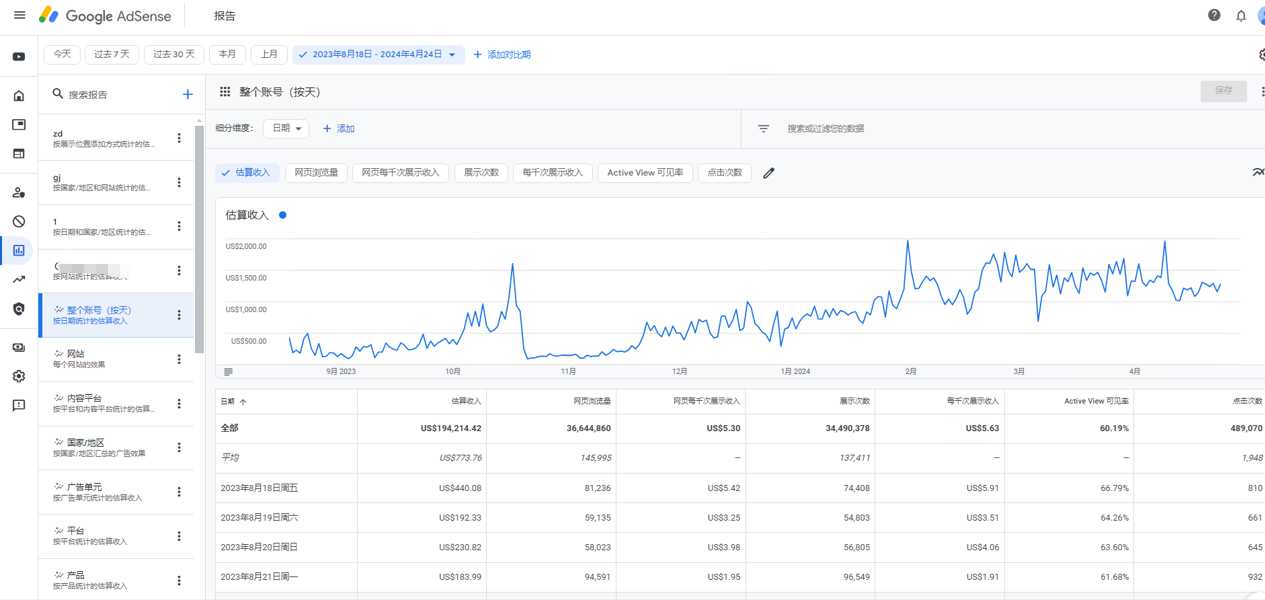Open Policy center shield icon
Screen dimensions: 1265x600
(19, 309)
